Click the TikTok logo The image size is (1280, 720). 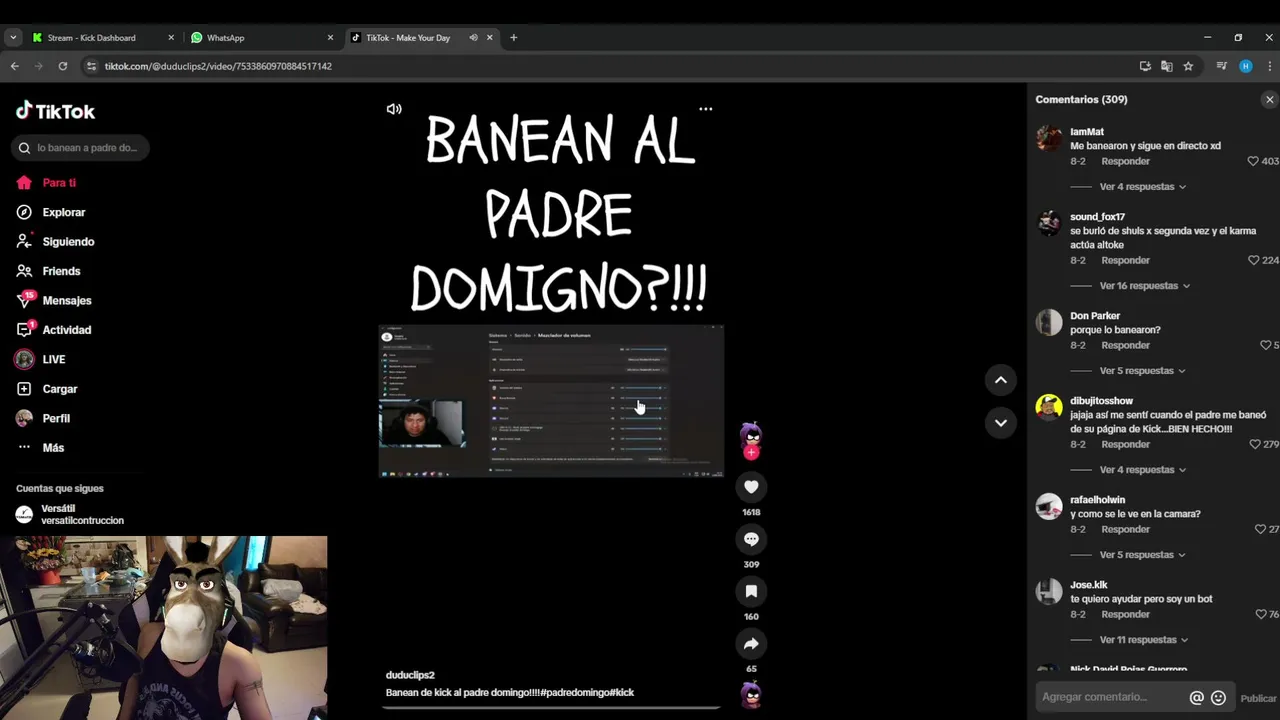point(56,111)
